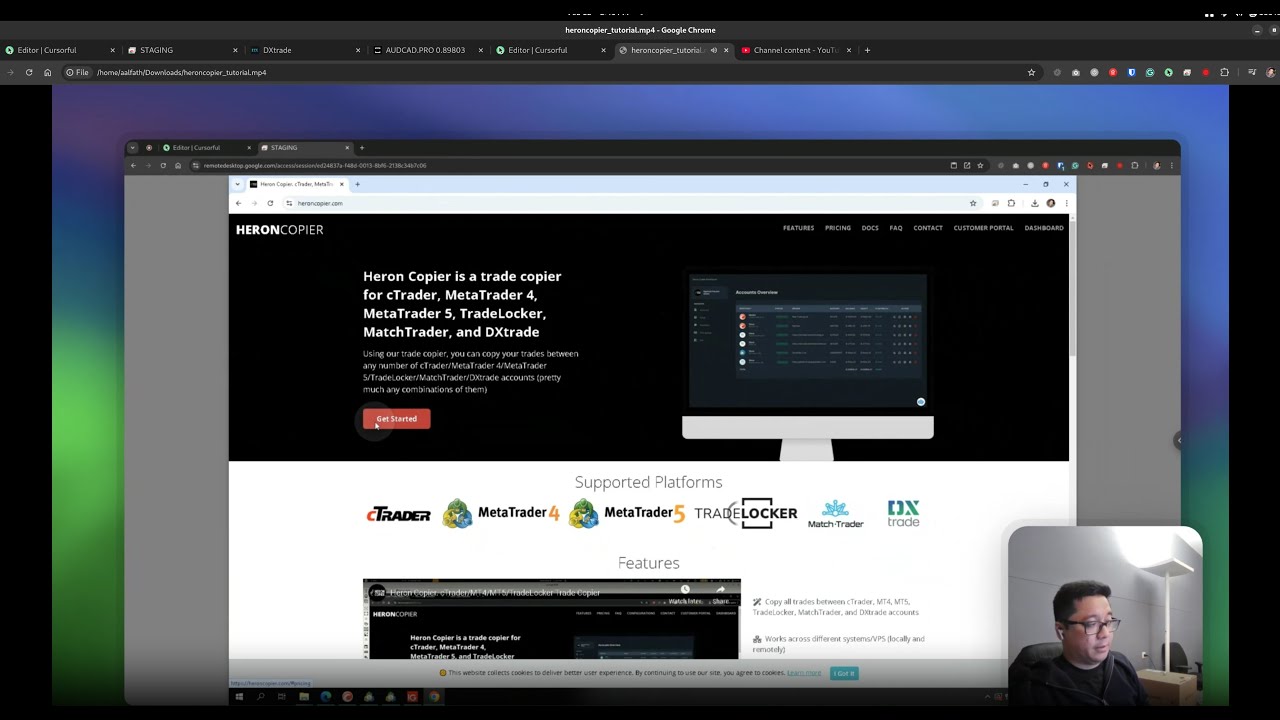
Task: Close the AUDCAD.PRO tab
Action: (x=481, y=50)
